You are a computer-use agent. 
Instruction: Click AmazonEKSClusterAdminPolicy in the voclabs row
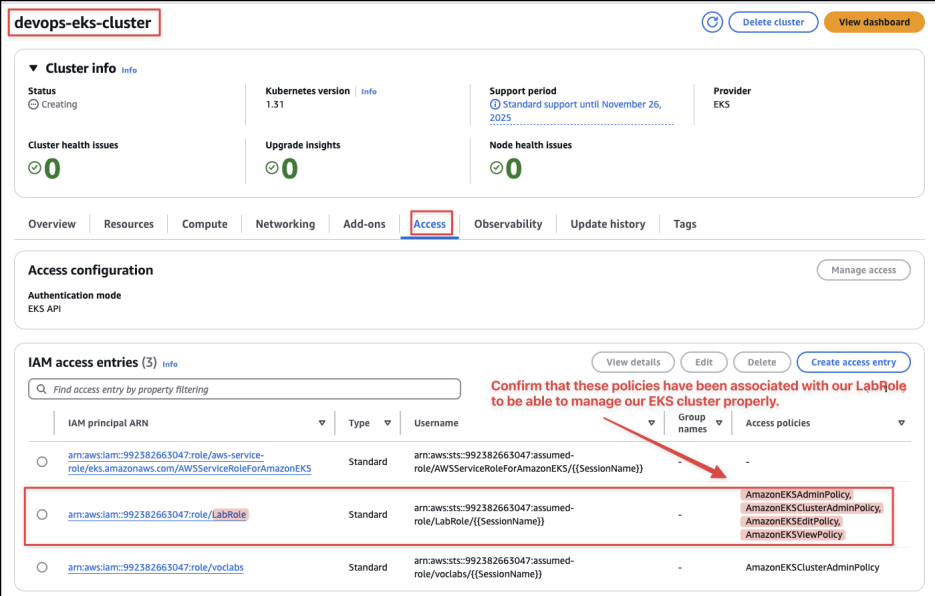(x=812, y=567)
